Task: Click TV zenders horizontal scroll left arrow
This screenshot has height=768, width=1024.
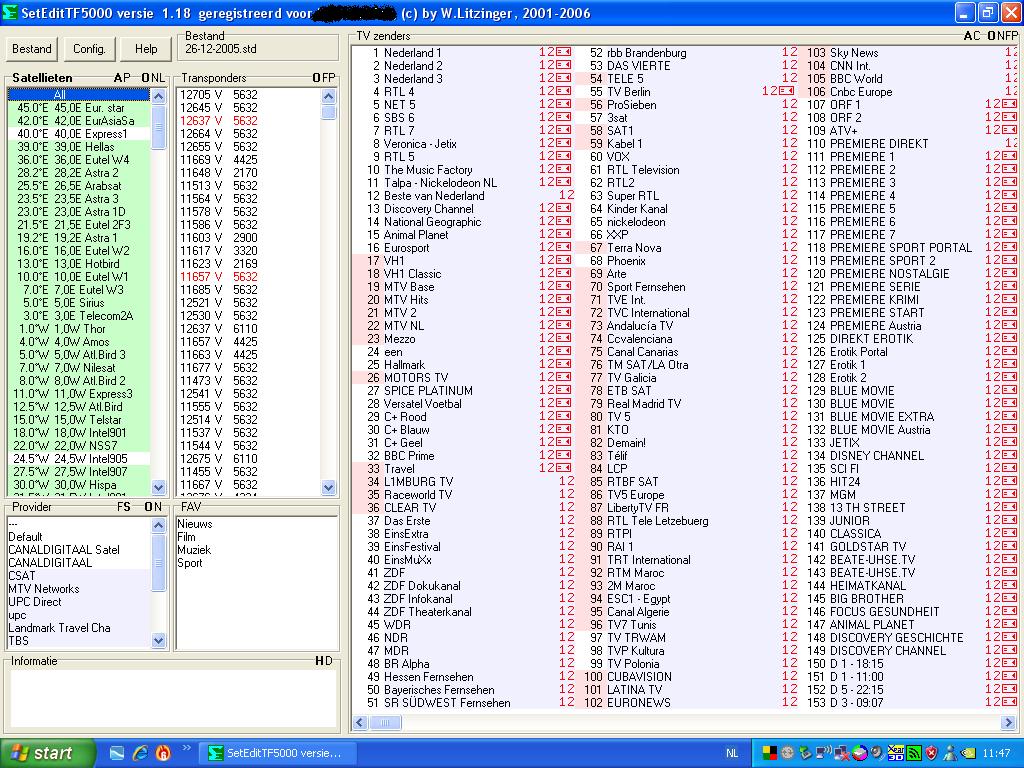Action: tap(360, 722)
